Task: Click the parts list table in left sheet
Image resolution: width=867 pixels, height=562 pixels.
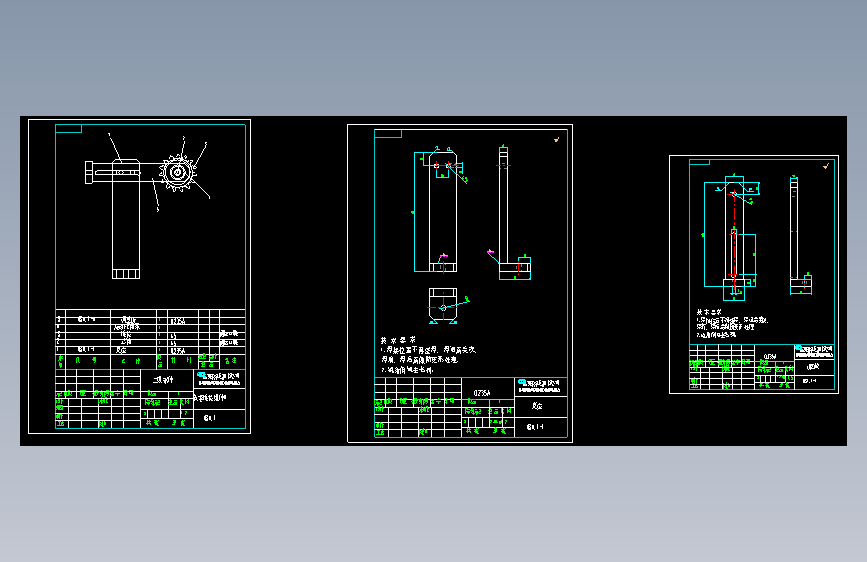Action: pos(150,339)
